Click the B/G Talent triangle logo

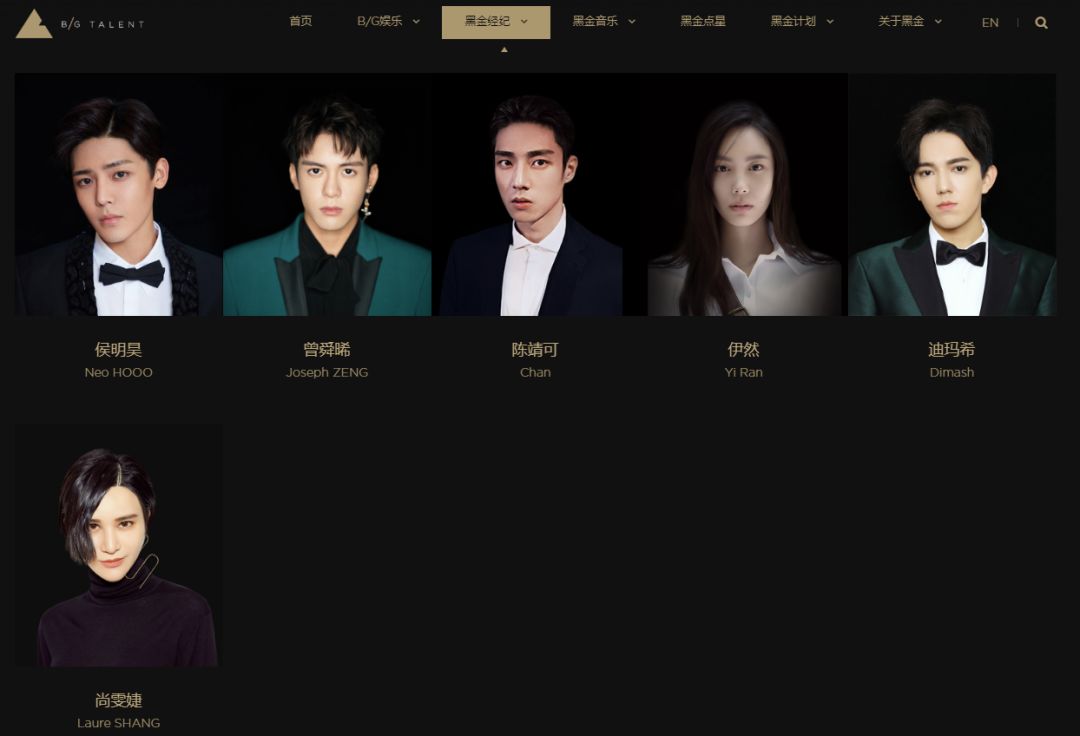[x=34, y=24]
